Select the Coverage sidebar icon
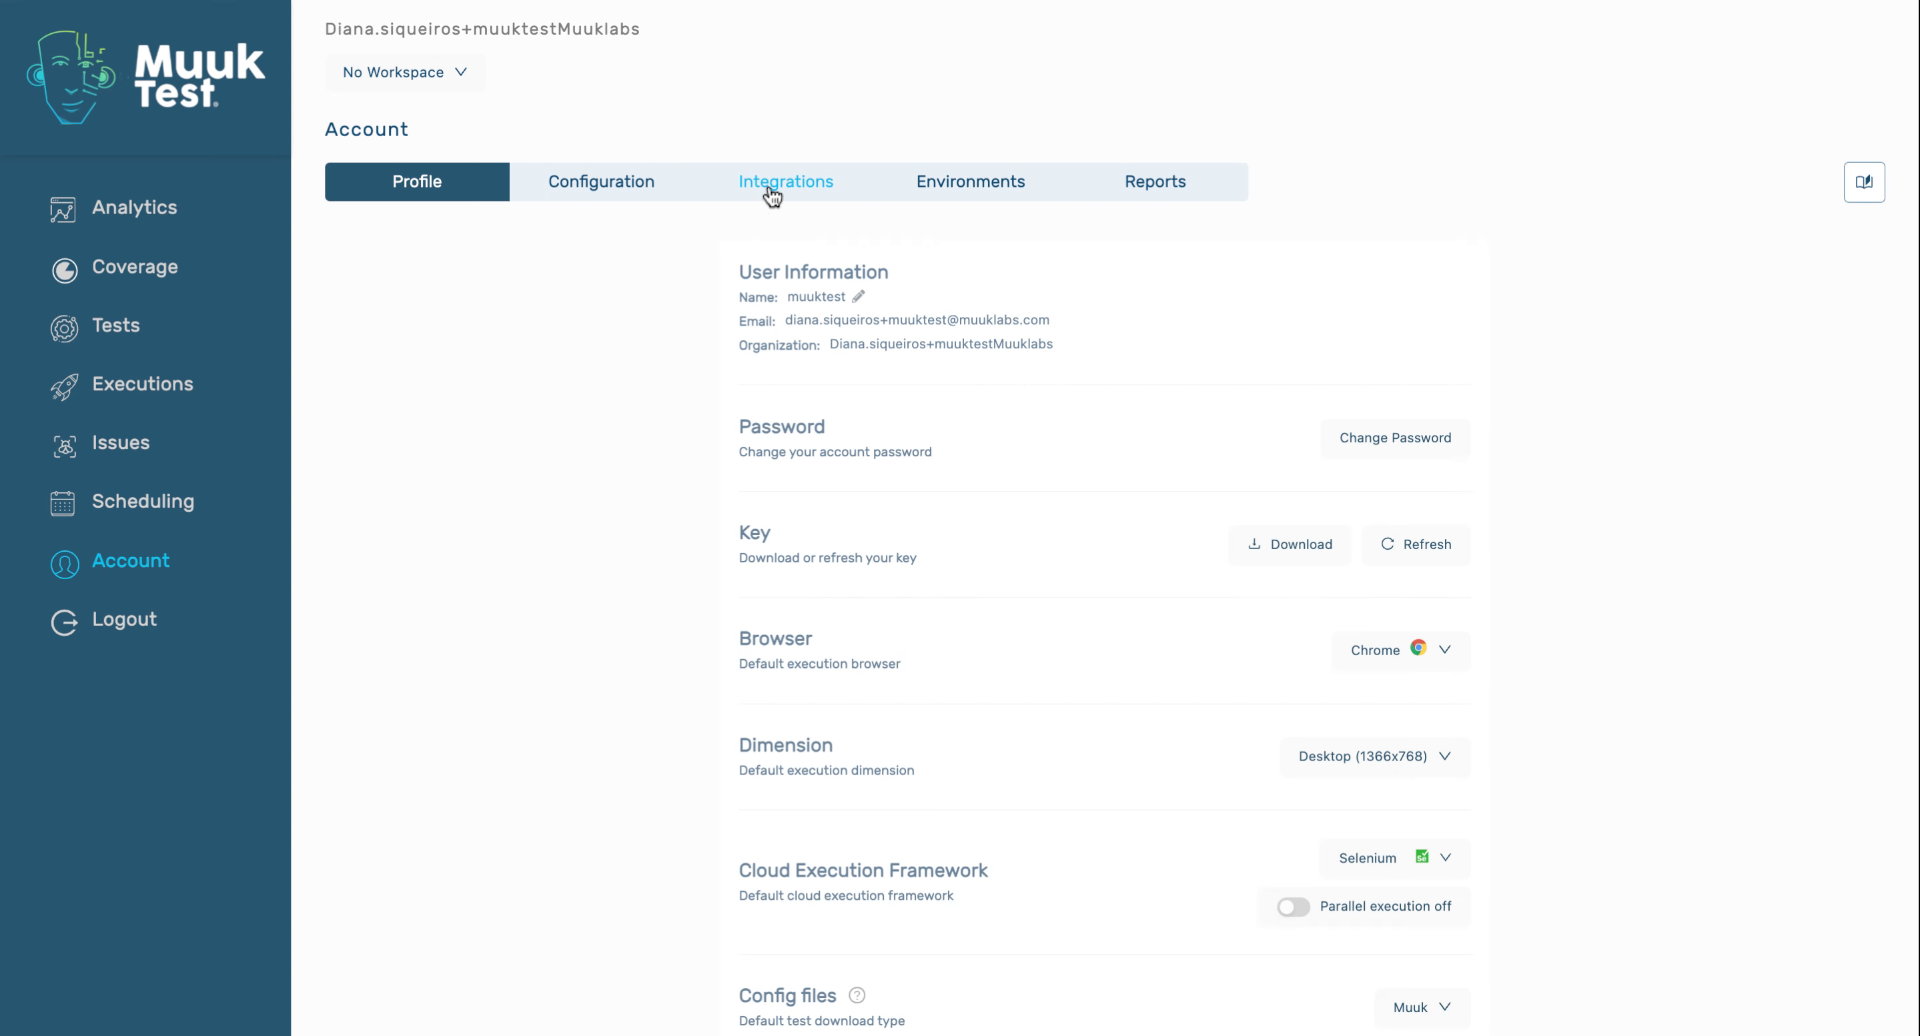Screen dimensions: 1920x1036 [64, 270]
